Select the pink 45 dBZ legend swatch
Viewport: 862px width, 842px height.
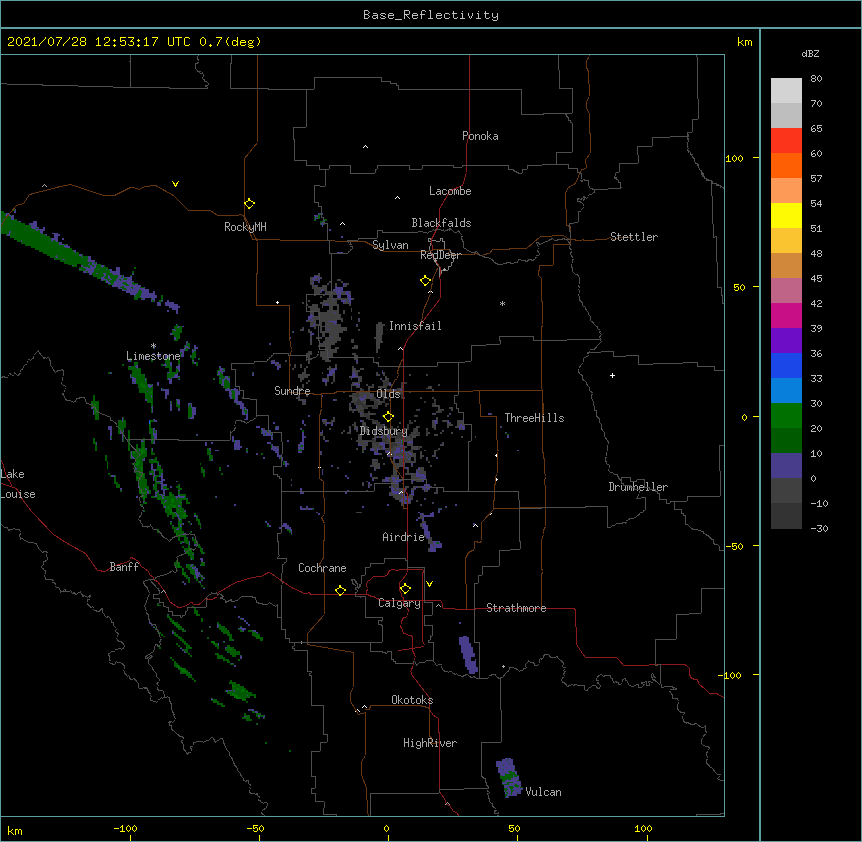786,290
